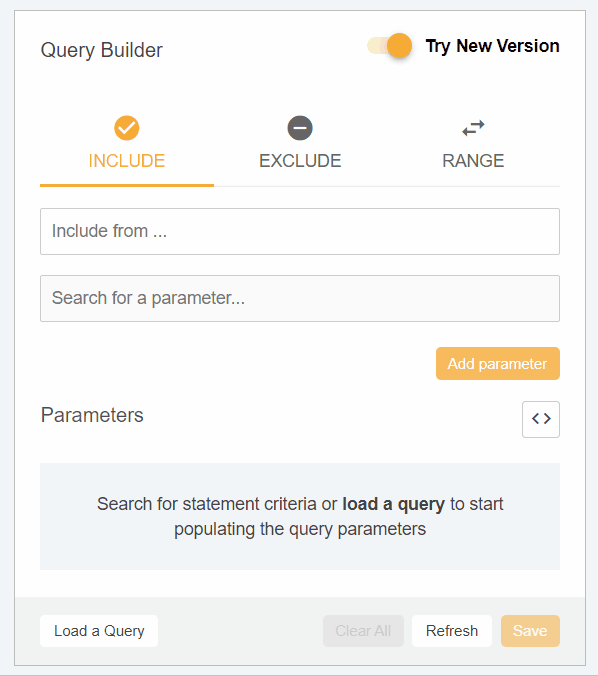
Task: Click the bold 'load a query' link
Action: coord(393,504)
